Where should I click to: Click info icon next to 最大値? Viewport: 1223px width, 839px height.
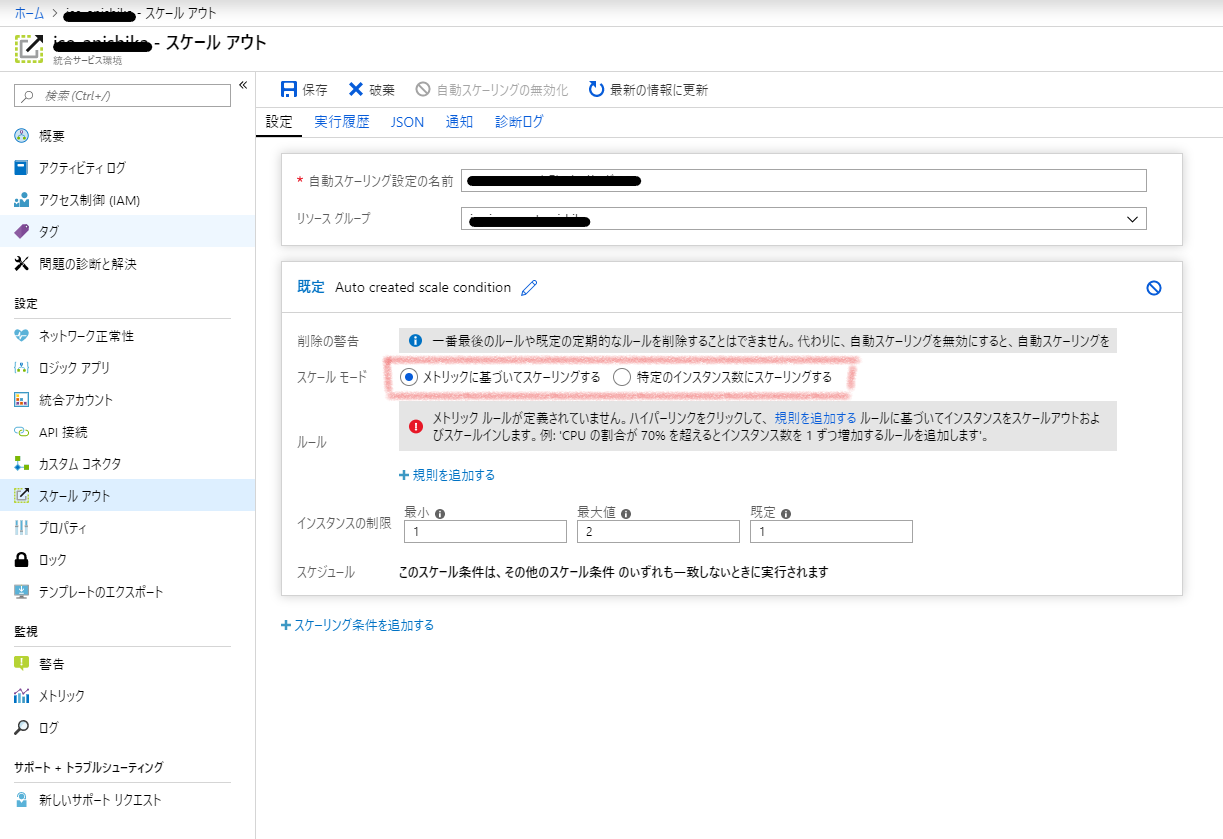[625, 514]
